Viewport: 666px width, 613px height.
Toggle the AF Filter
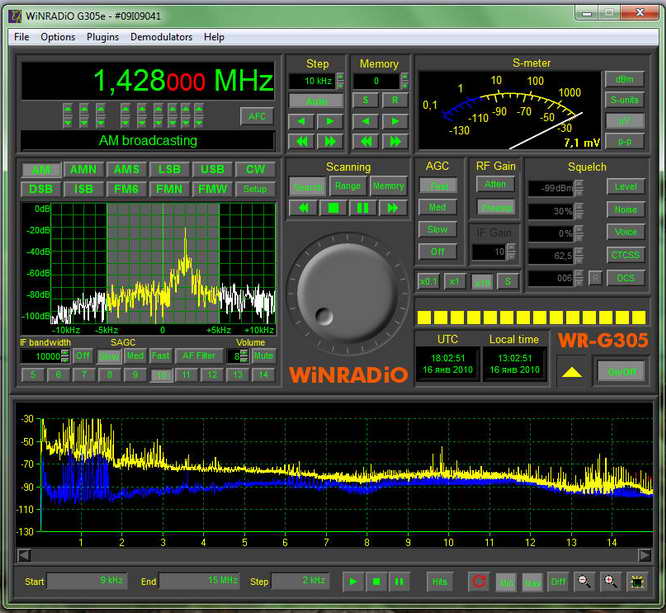(199, 356)
